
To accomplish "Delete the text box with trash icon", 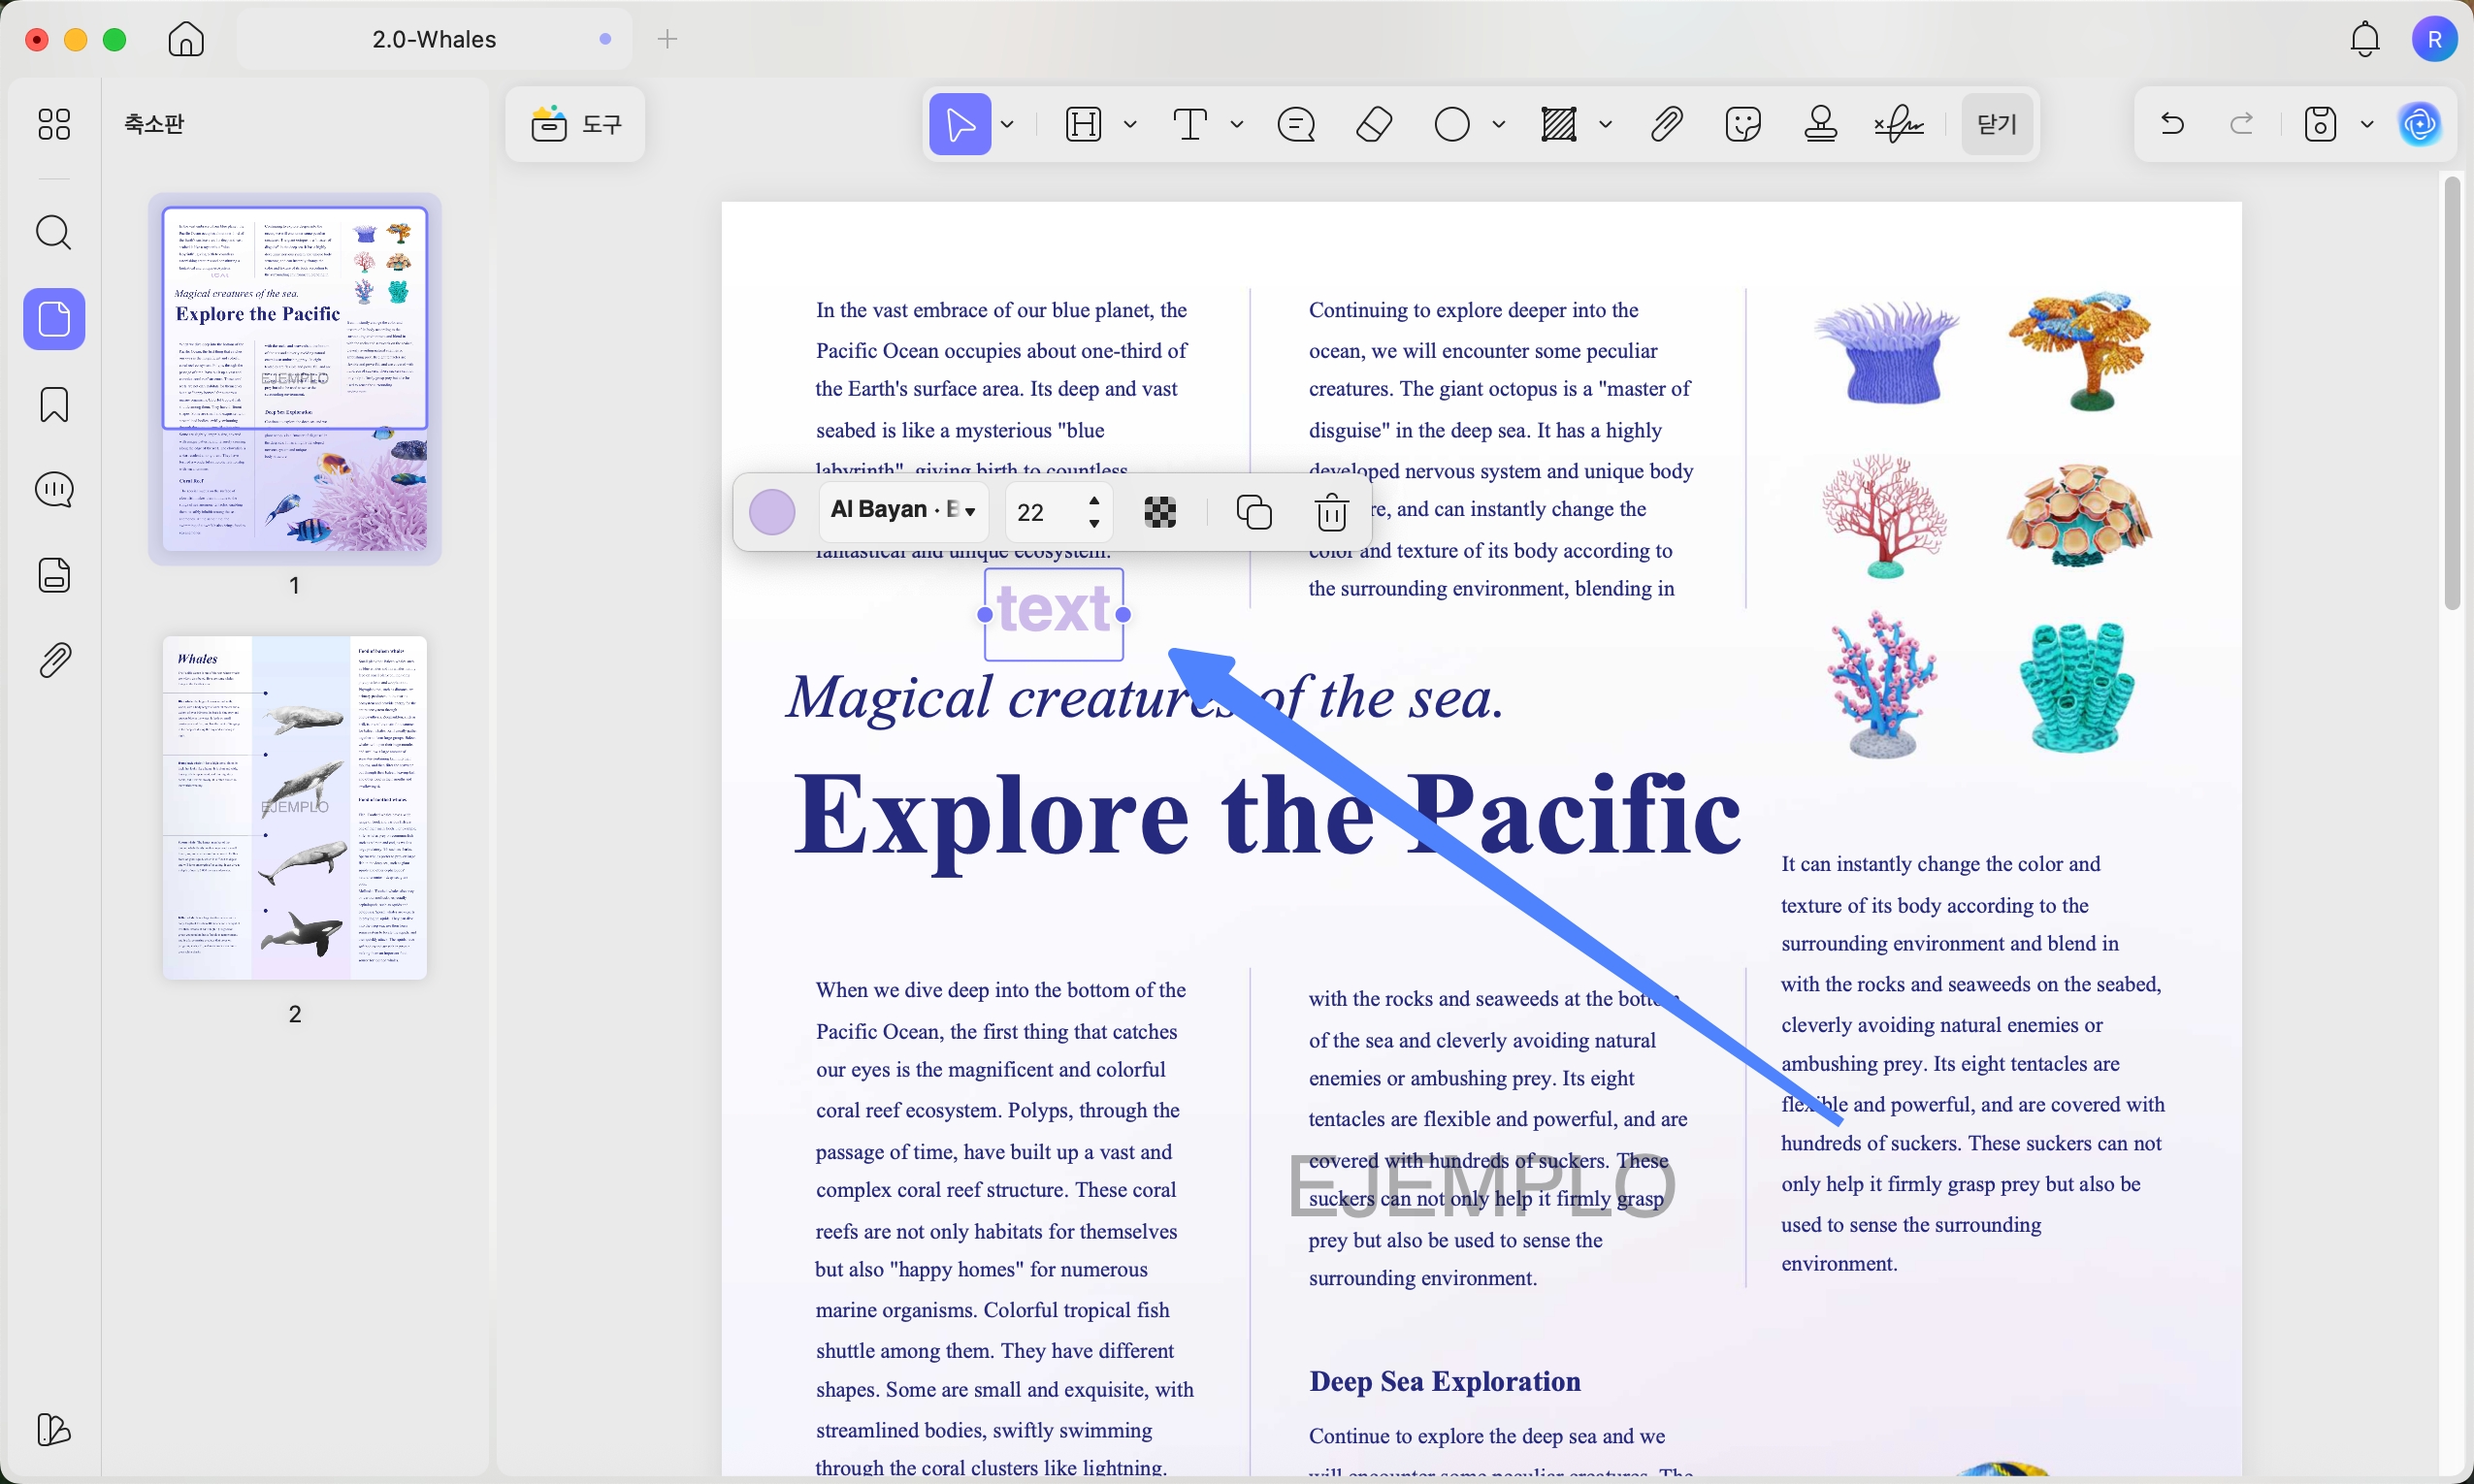I will pyautogui.click(x=1331, y=512).
